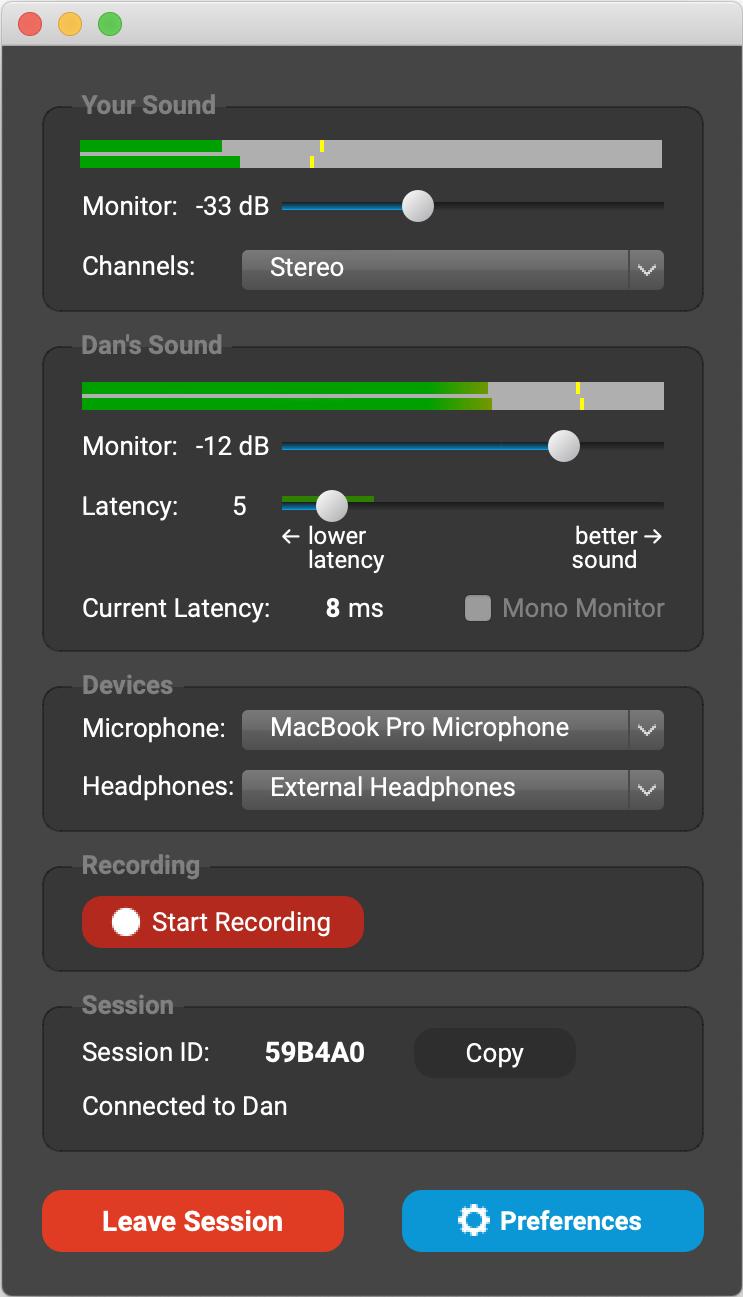Toggle the Mono Monitor checkbox
743x1297 pixels.
point(478,608)
